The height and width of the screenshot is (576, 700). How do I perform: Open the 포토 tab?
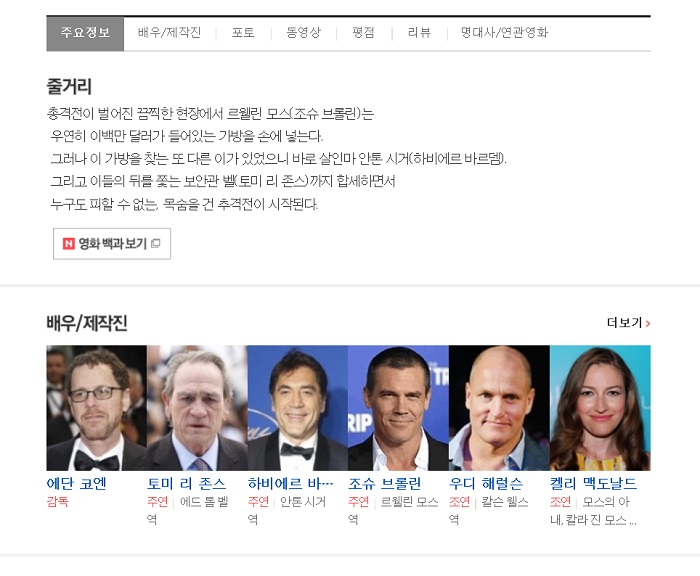243,33
